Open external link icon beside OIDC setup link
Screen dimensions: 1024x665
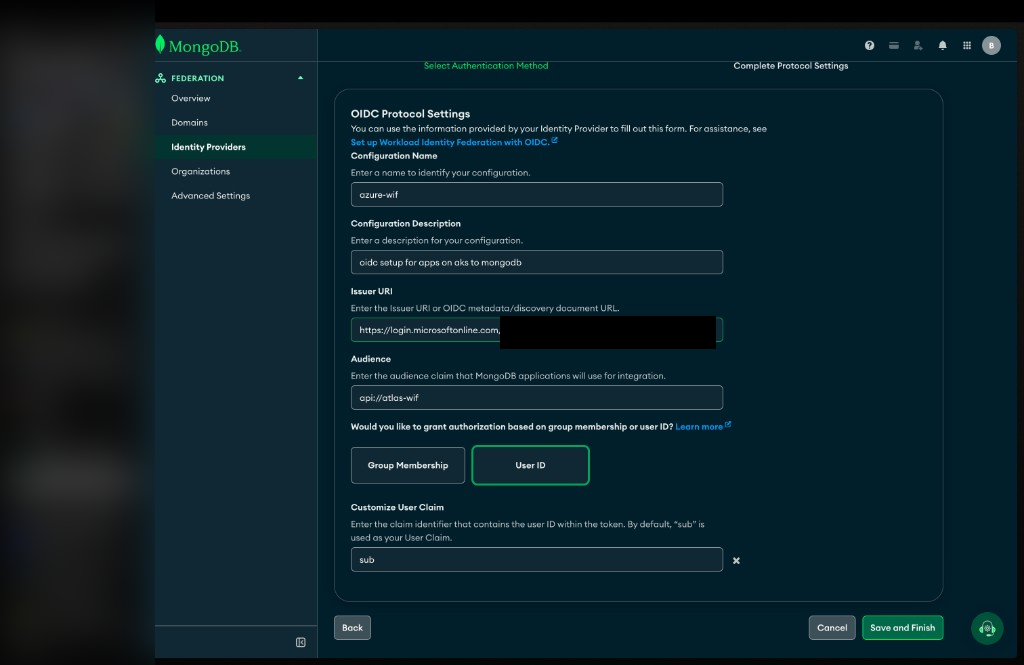tap(554, 140)
